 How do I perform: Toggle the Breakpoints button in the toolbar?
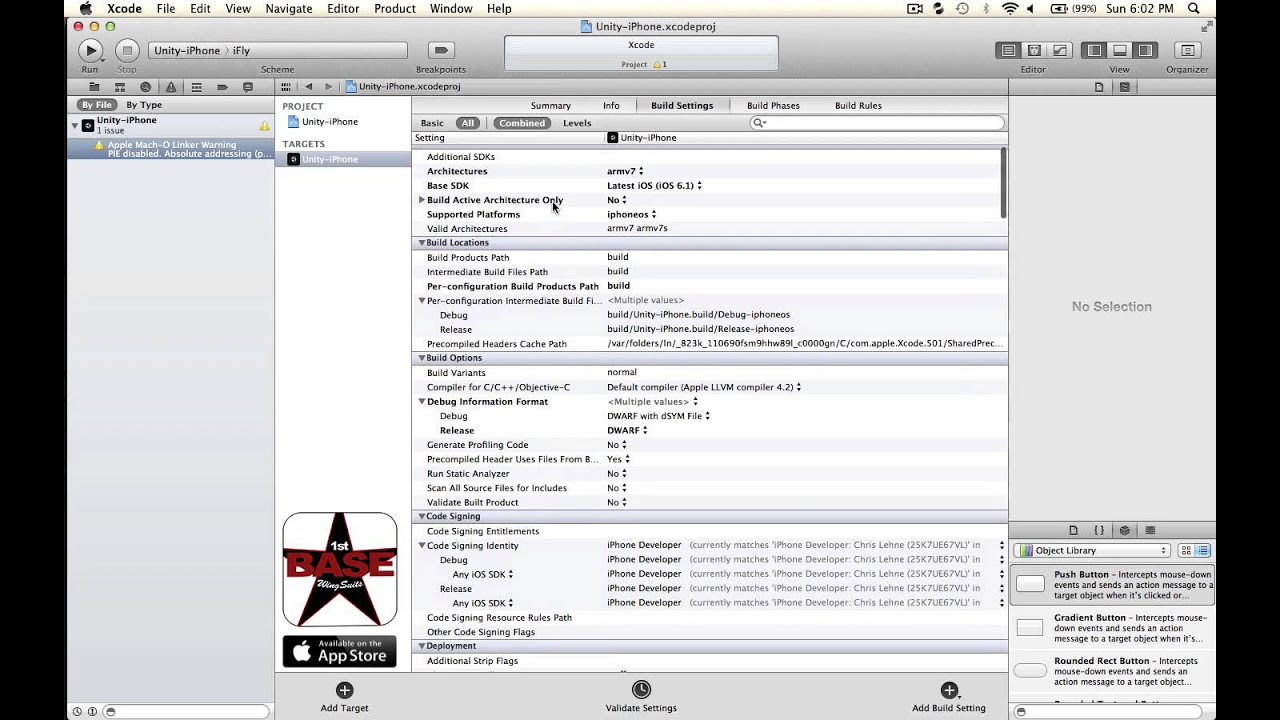pyautogui.click(x=441, y=50)
